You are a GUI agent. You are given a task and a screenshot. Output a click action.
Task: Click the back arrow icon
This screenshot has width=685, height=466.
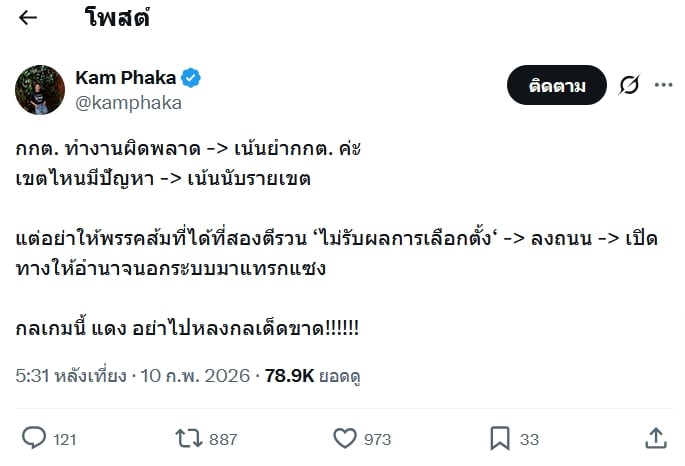tap(28, 18)
